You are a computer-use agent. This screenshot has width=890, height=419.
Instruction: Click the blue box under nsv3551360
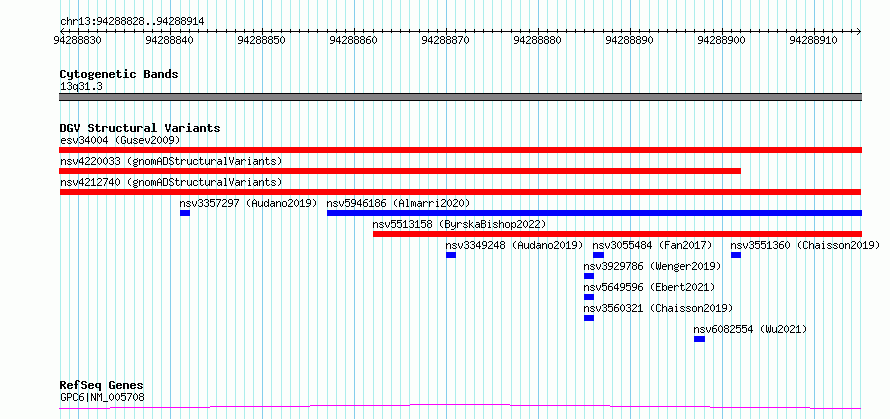736,255
